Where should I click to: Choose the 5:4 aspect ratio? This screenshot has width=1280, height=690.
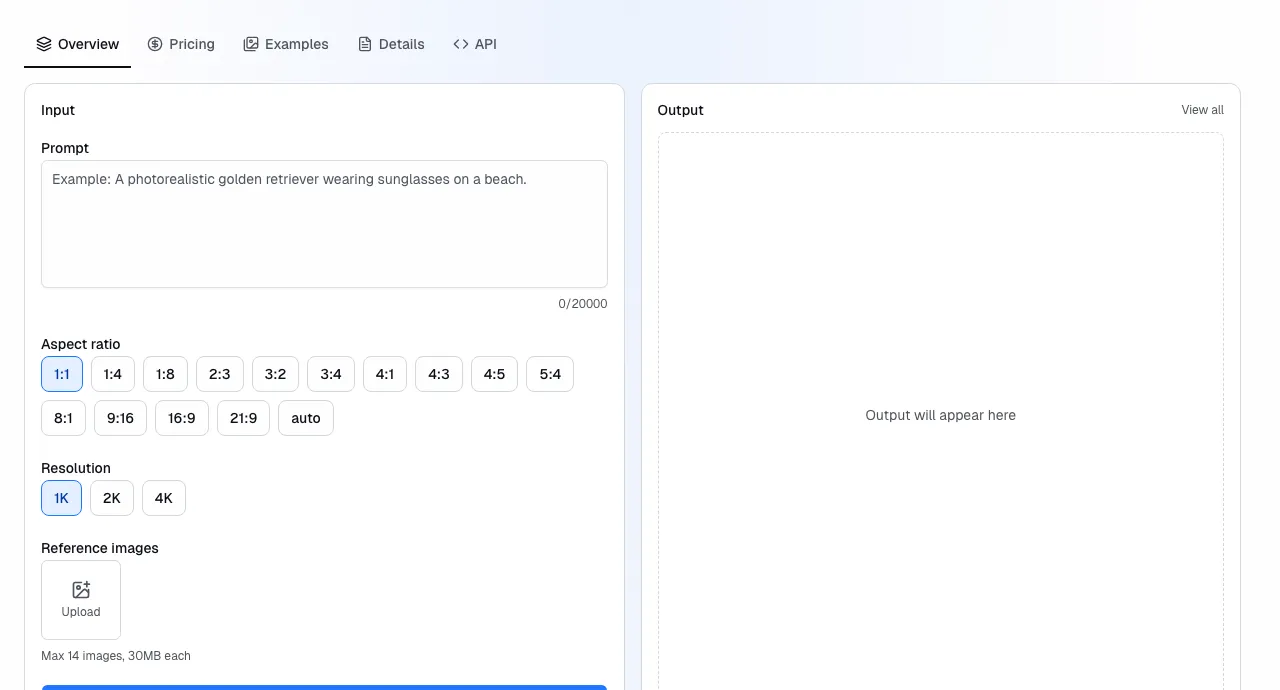(x=550, y=374)
